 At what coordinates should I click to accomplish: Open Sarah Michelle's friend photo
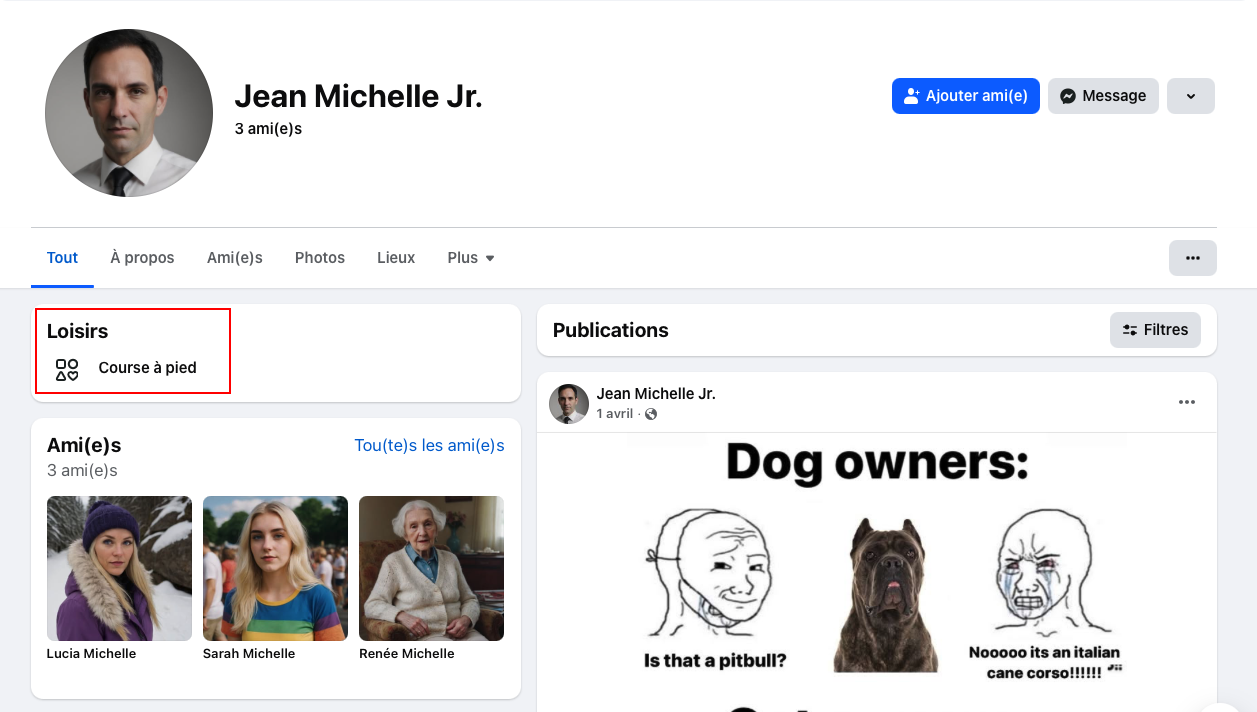click(275, 568)
